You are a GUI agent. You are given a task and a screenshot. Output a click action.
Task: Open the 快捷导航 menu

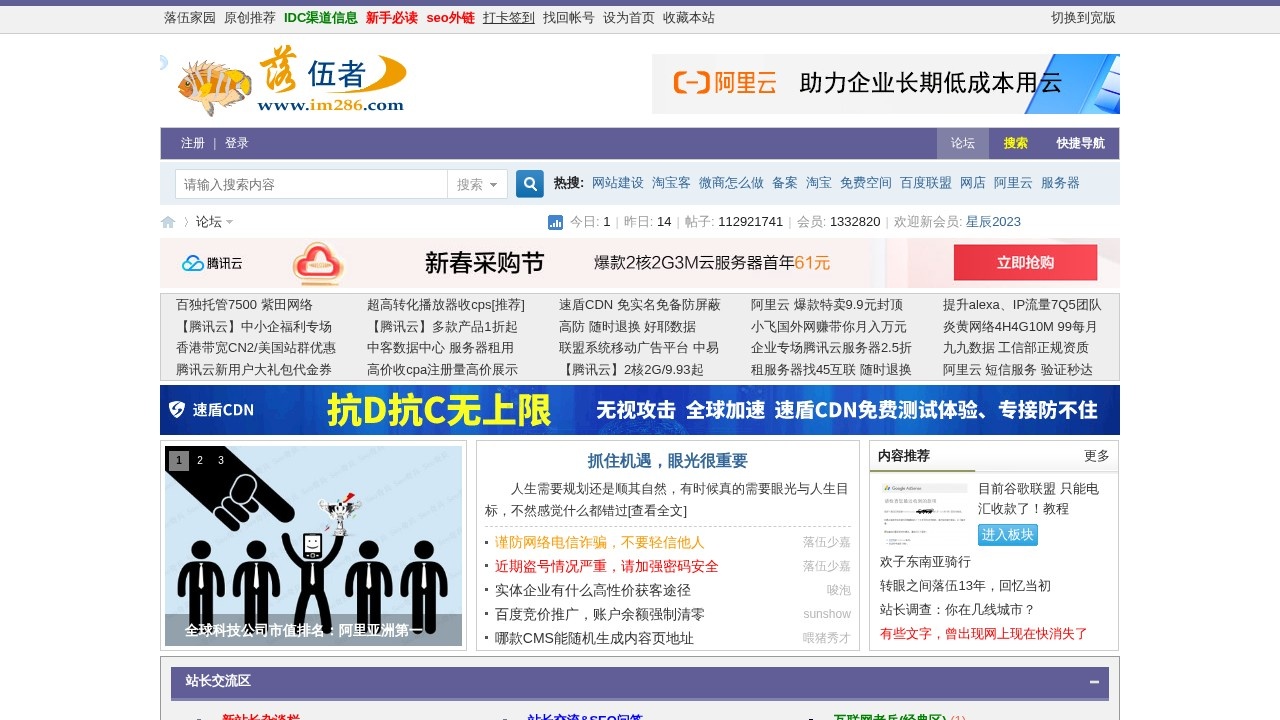1080,143
